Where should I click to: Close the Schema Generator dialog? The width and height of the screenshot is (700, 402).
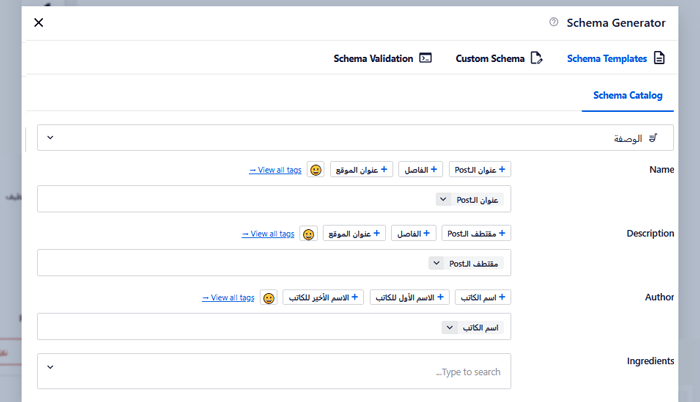(39, 22)
